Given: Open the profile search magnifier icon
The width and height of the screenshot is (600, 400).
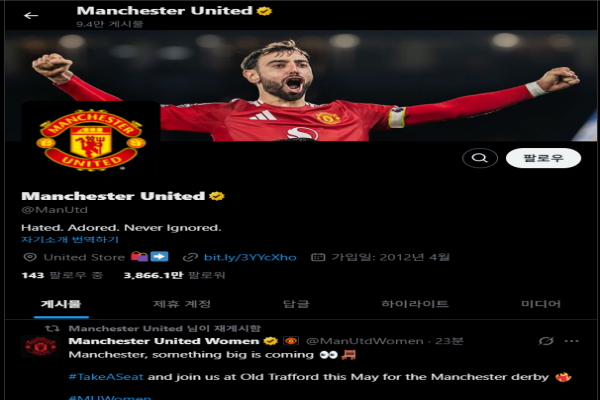Looking at the screenshot, I should (479, 158).
